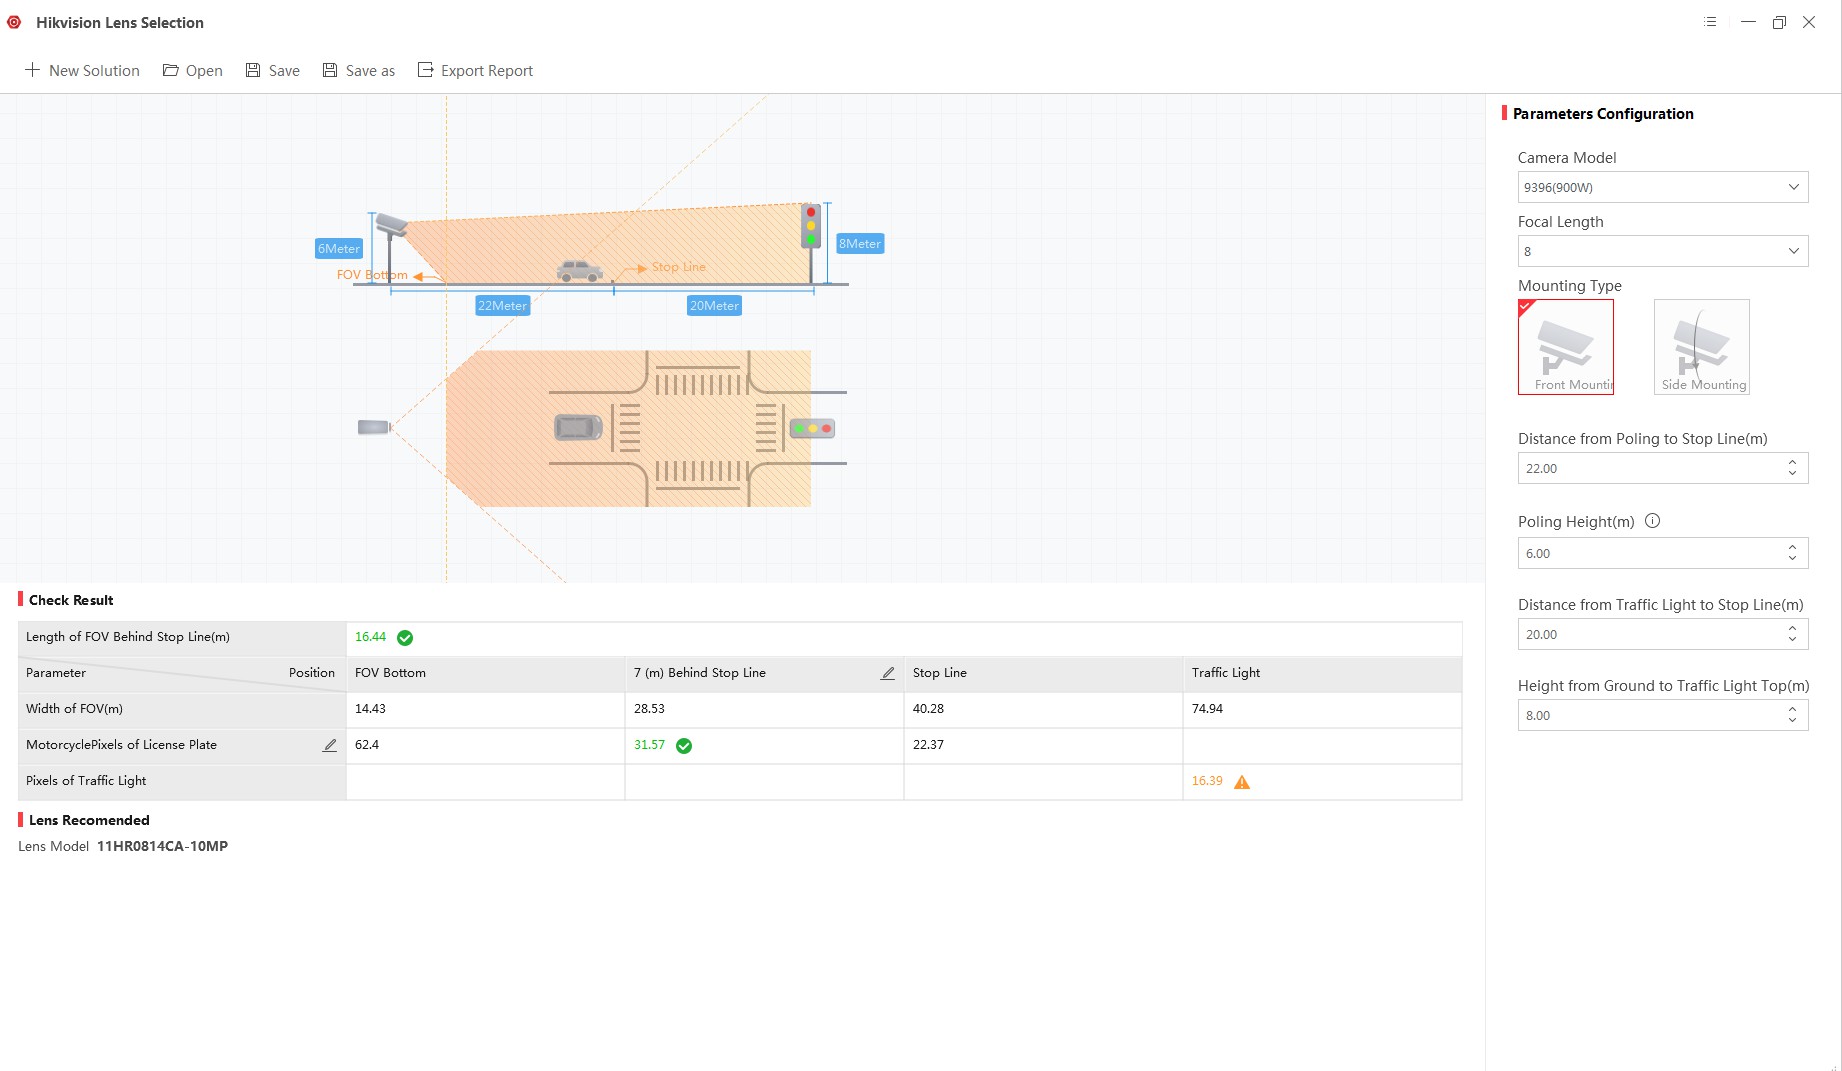Viewport: 1842px width, 1071px height.
Task: Increase Distance from Poling to Stop Line
Action: coord(1792,462)
